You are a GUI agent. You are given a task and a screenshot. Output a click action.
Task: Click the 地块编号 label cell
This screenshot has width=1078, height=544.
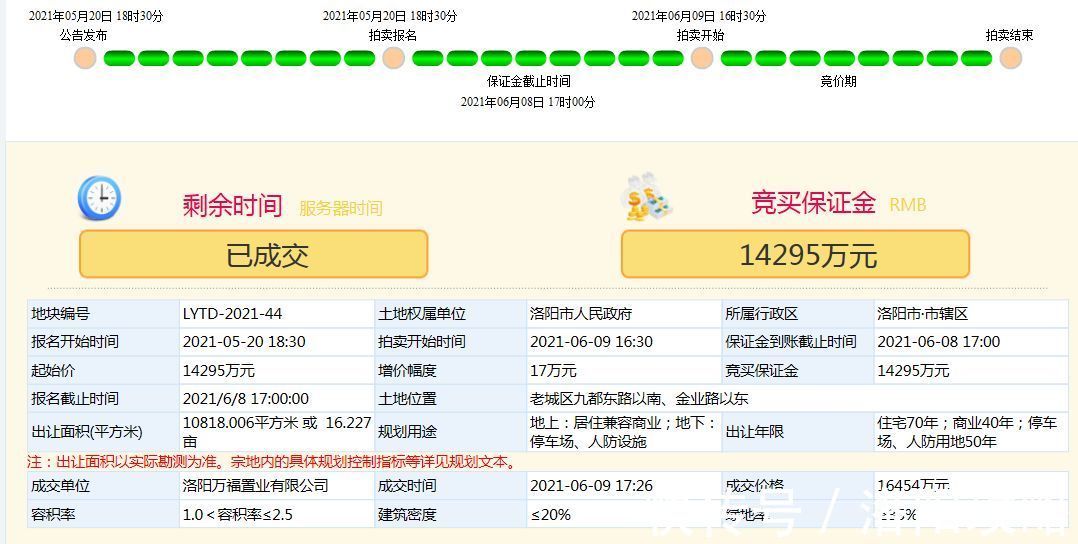coord(103,314)
